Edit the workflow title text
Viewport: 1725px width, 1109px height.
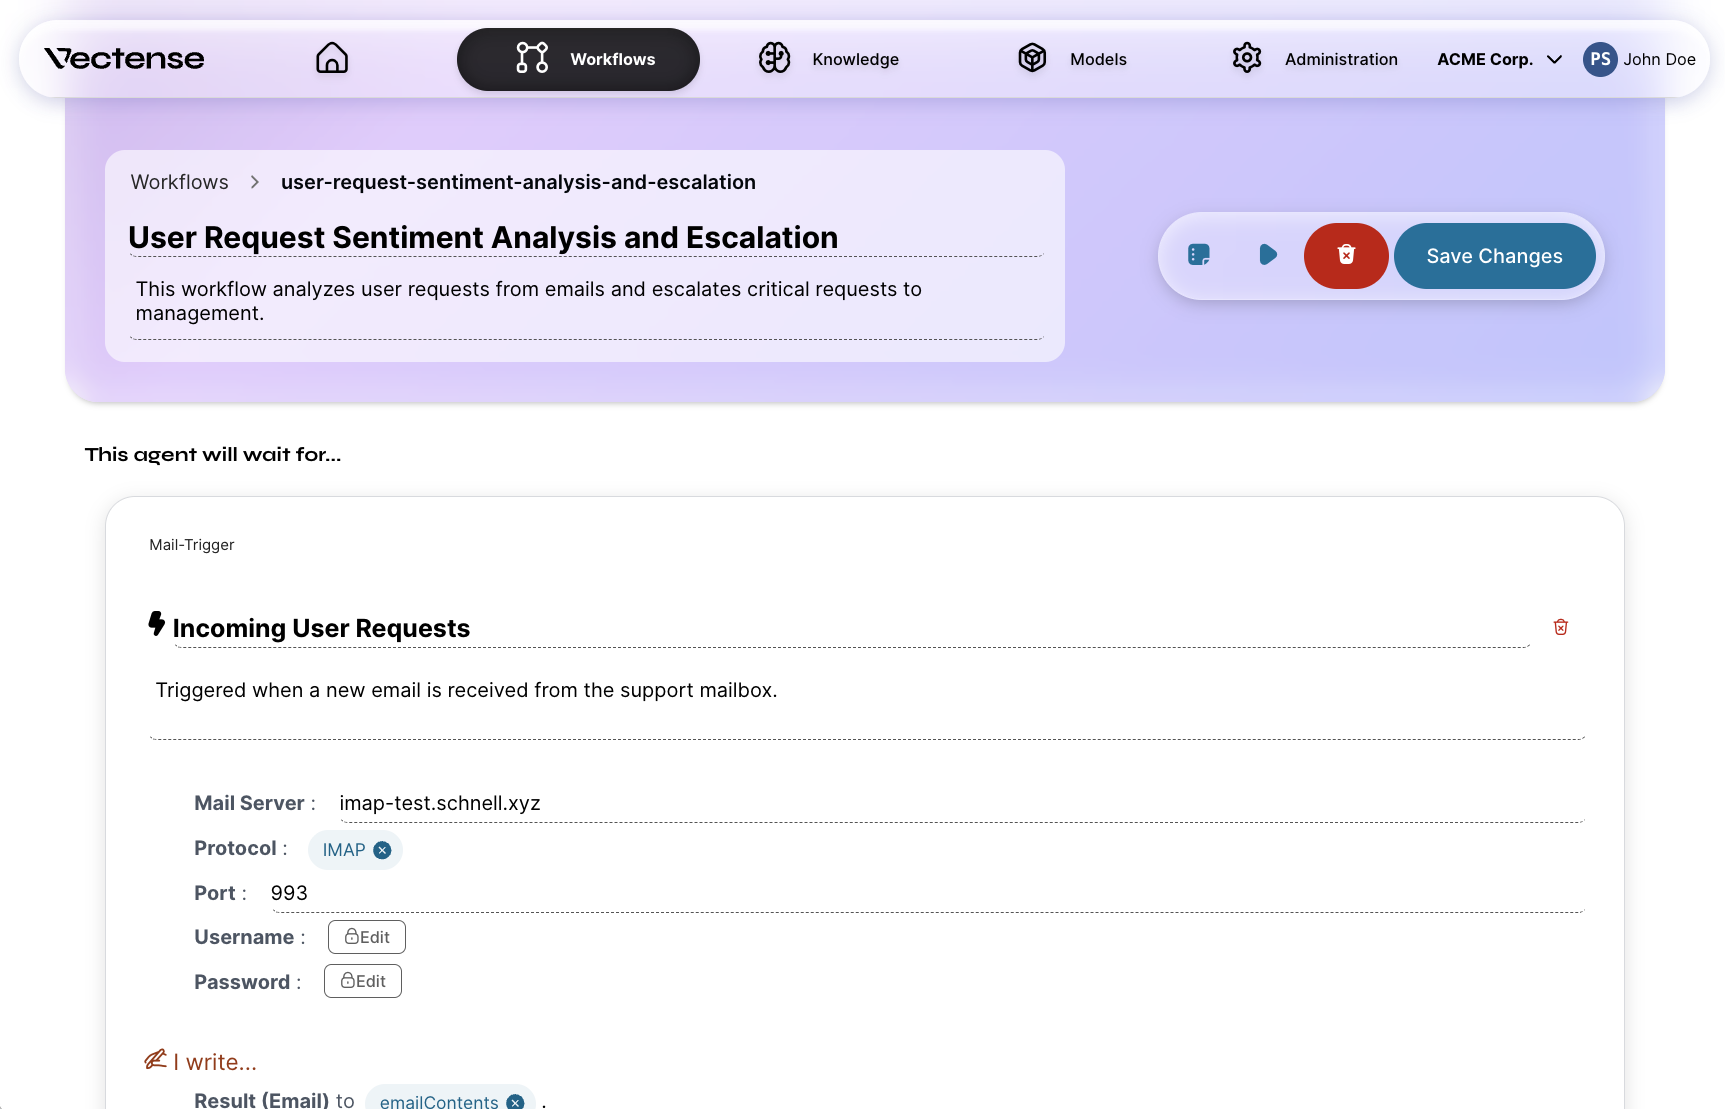tap(484, 238)
